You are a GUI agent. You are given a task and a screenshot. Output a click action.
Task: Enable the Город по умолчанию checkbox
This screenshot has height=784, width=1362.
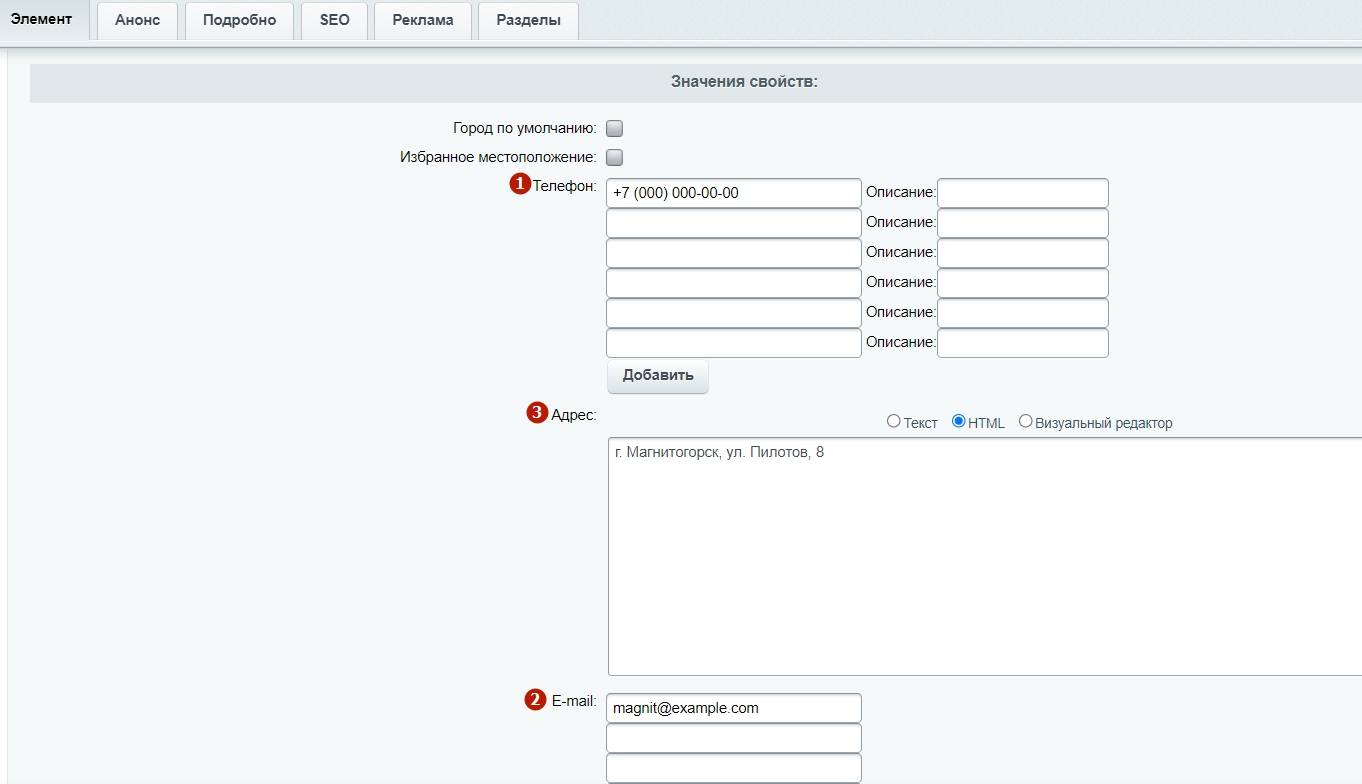pos(615,128)
